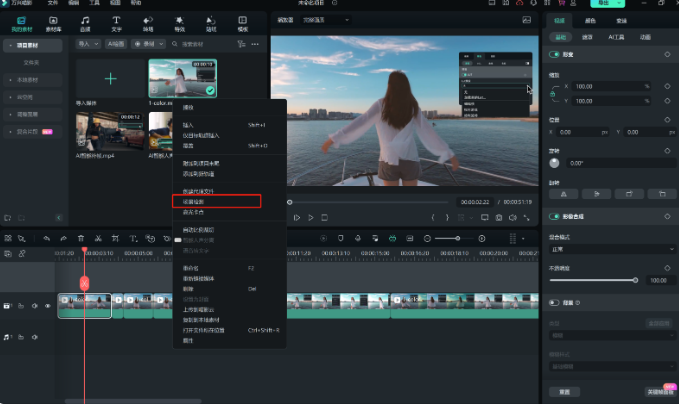Click the filter icon beside media search
Image resolution: width=679 pixels, height=405 pixels.
pyautogui.click(x=240, y=44)
